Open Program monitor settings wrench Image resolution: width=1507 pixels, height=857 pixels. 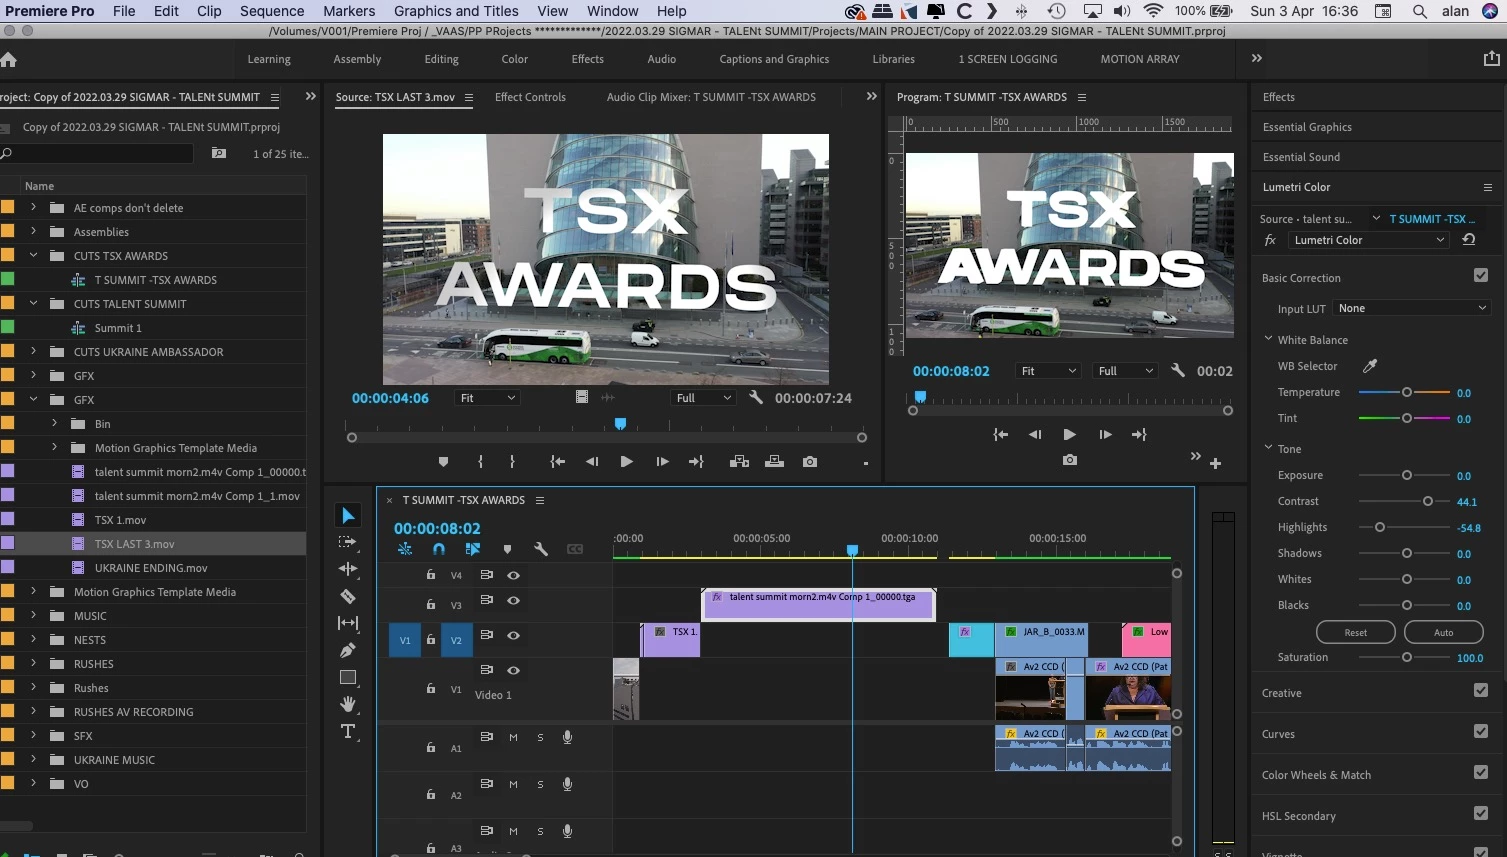tap(1178, 370)
